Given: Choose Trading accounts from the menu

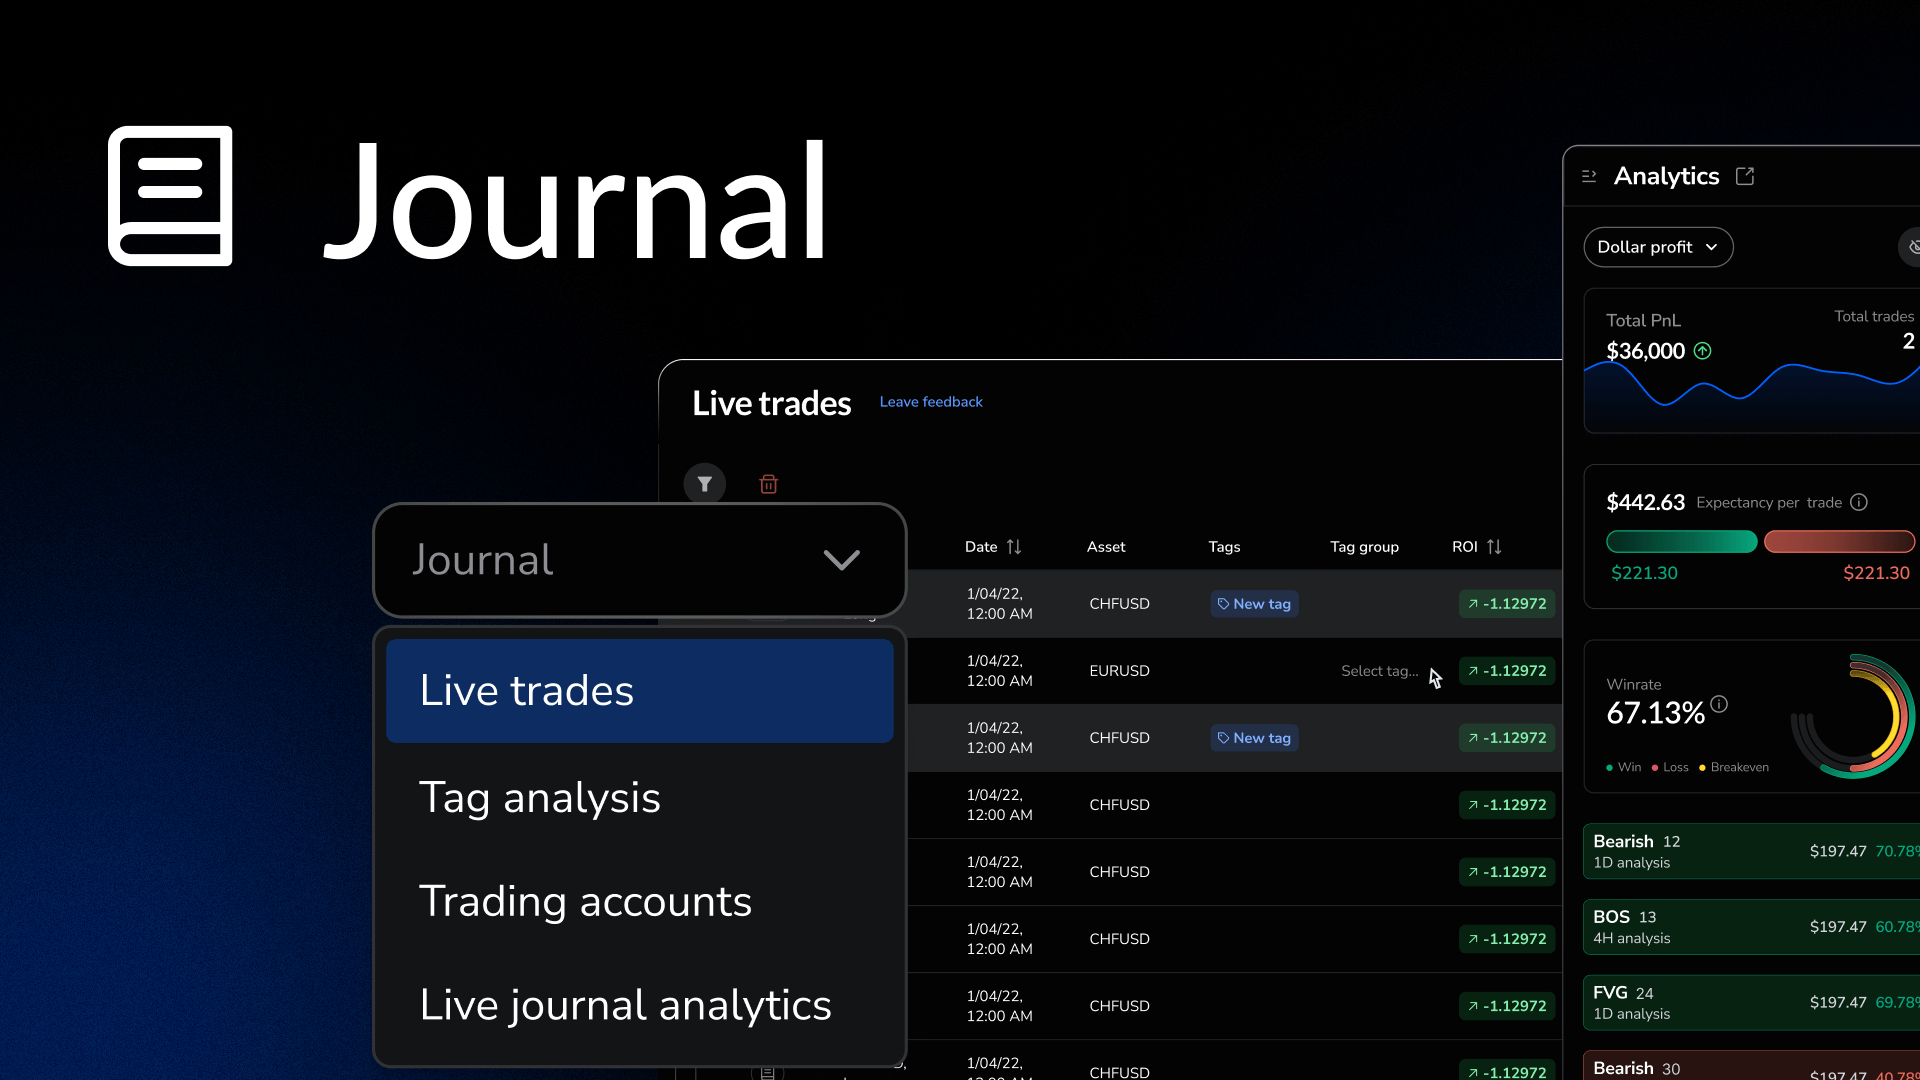Looking at the screenshot, I should [x=585, y=902].
